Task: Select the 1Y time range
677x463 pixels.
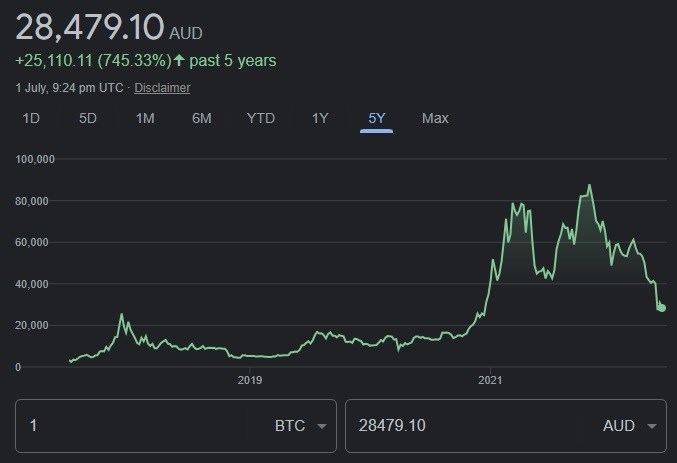Action: click(320, 118)
